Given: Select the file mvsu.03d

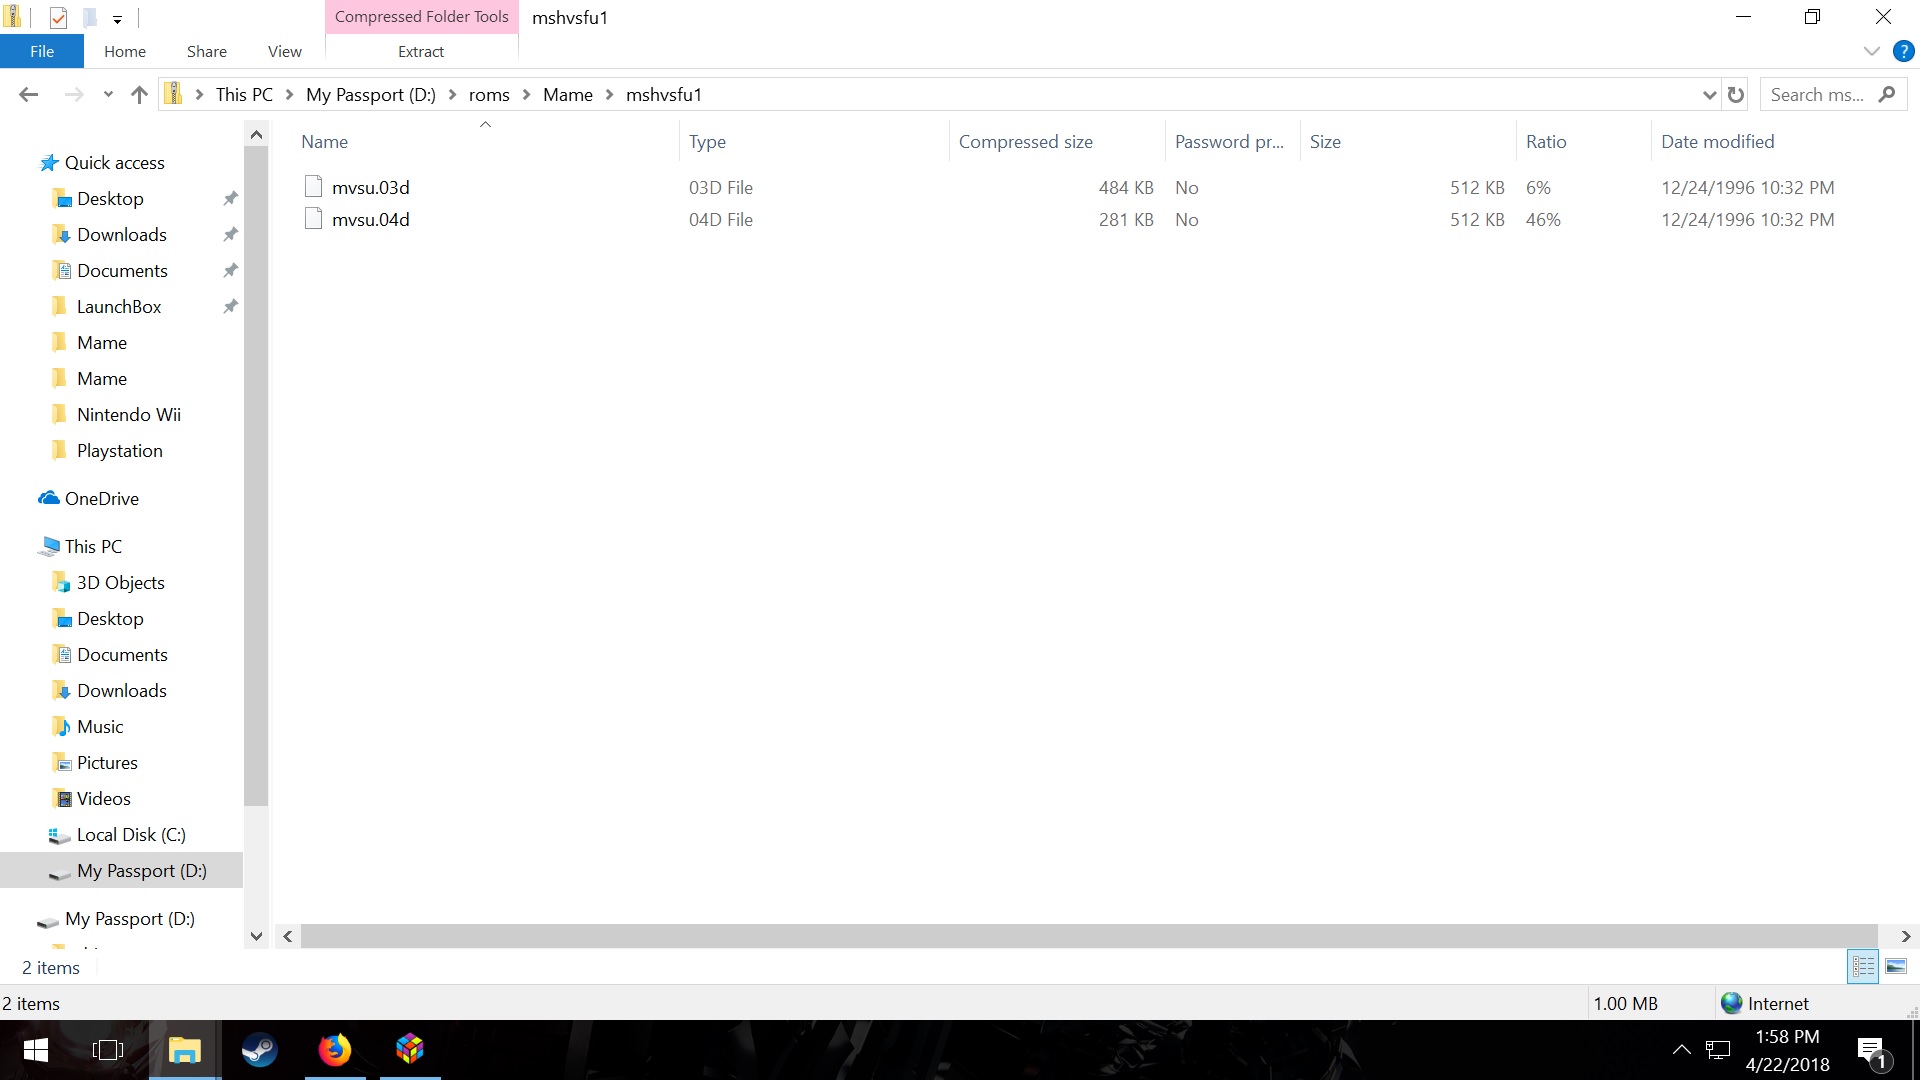Looking at the screenshot, I should [x=371, y=187].
